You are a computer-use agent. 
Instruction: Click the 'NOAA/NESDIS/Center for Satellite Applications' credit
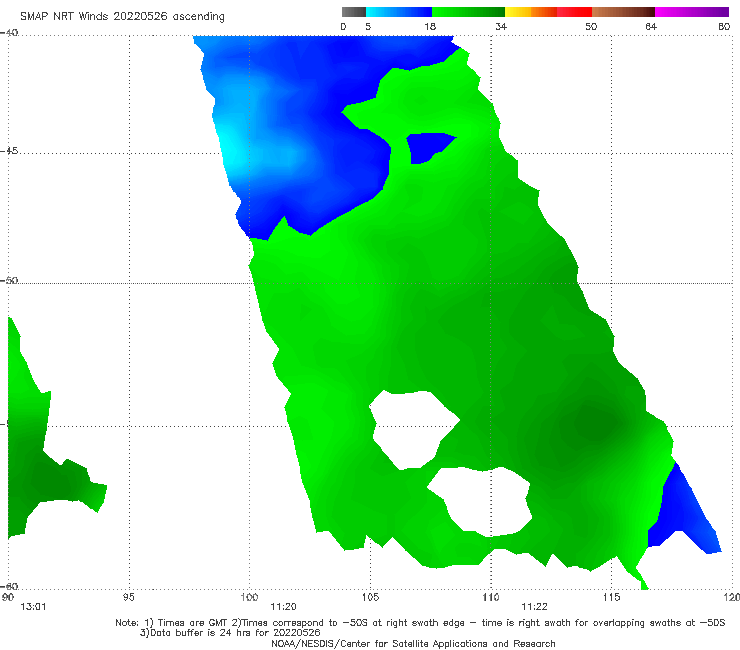(413, 644)
